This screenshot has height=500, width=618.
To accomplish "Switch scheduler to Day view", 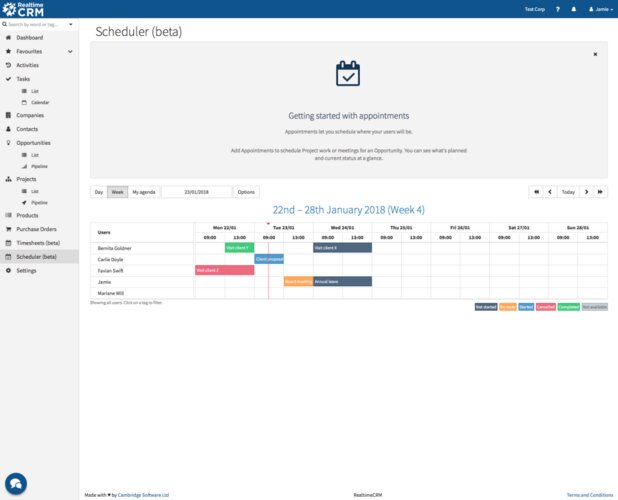I will click(98, 192).
